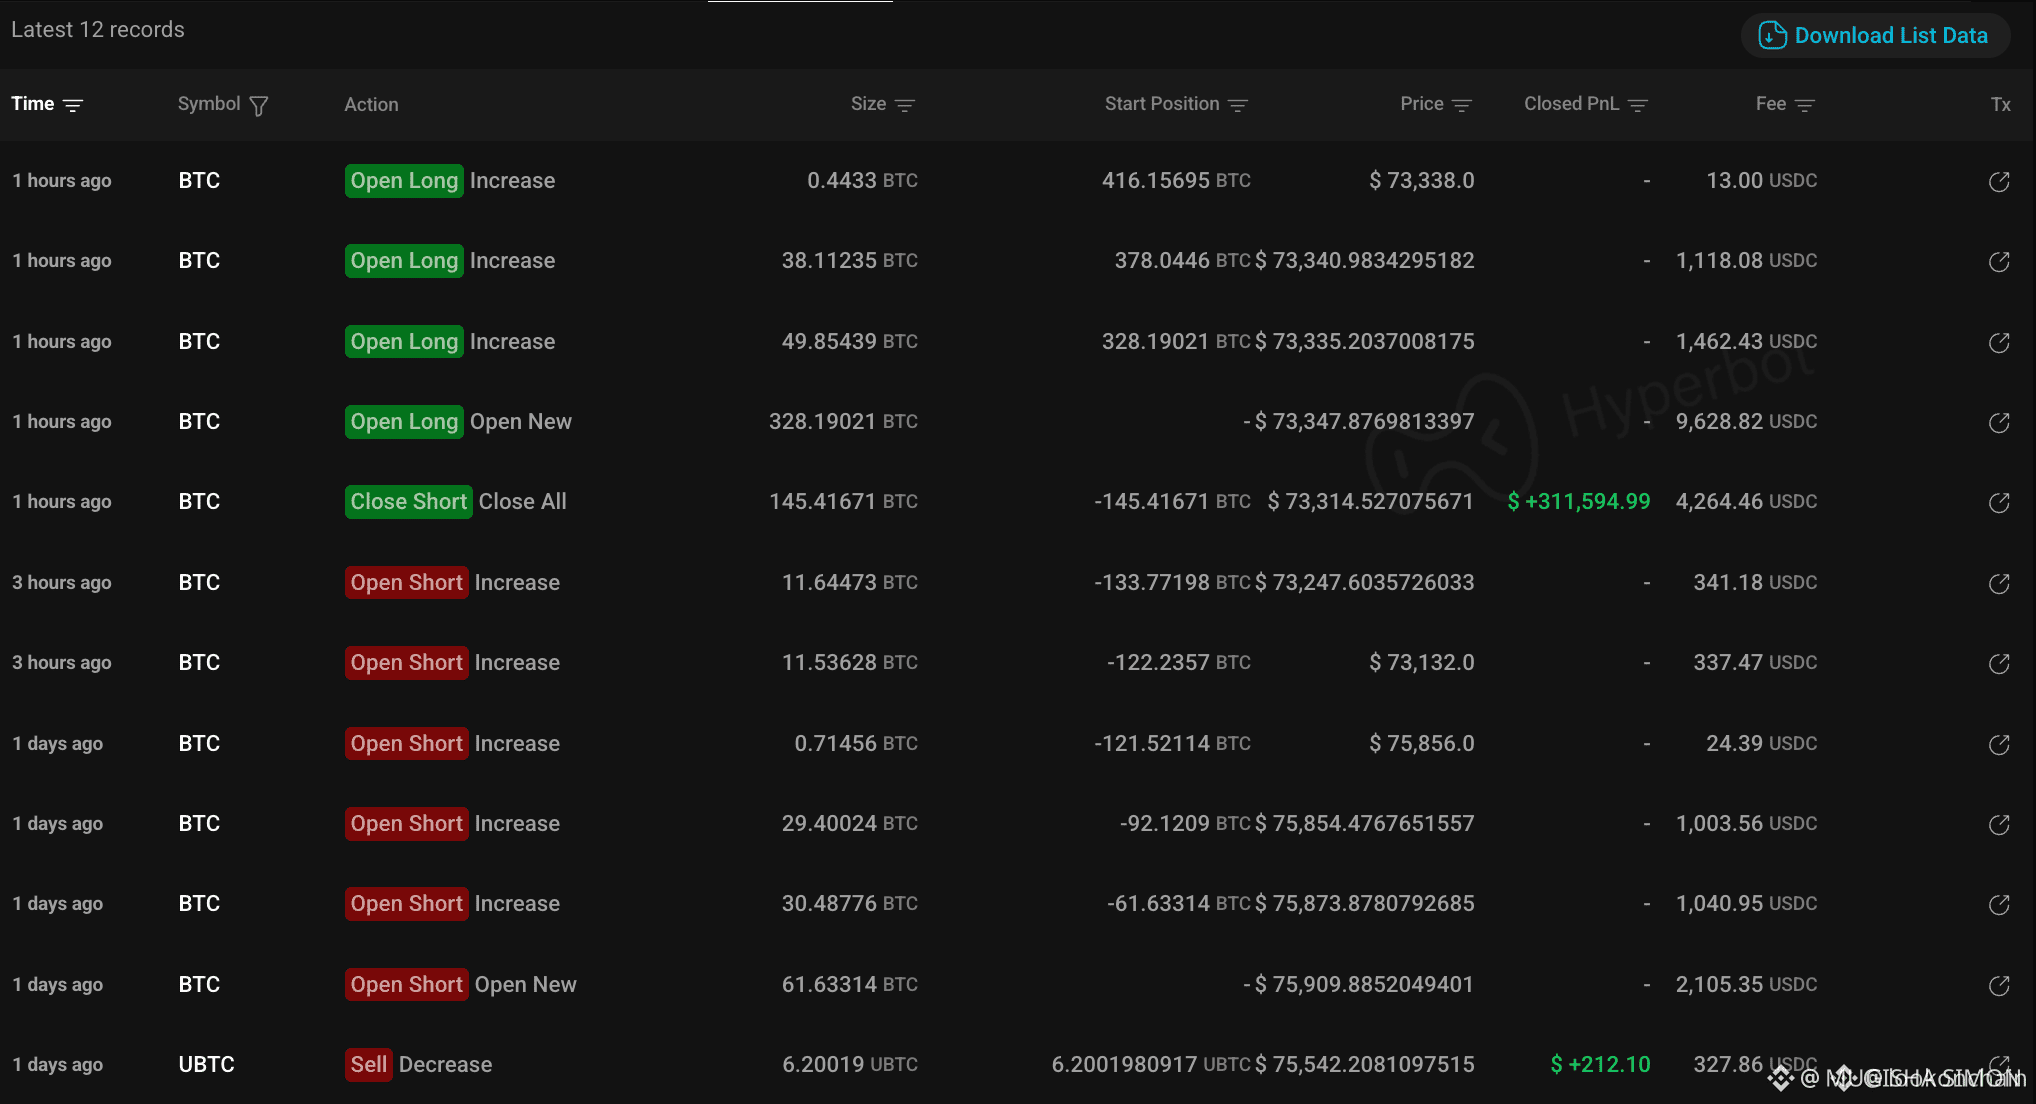Click the "11.64473 BTC" size value
2036x1104 pixels.
[850, 582]
